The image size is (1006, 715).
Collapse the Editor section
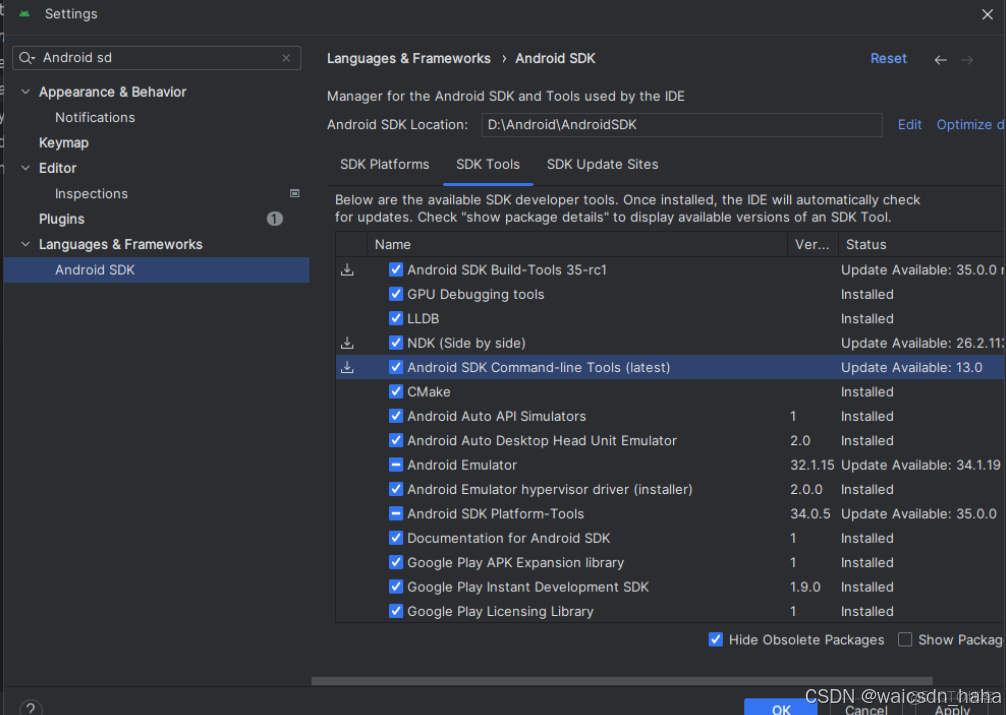[25, 168]
